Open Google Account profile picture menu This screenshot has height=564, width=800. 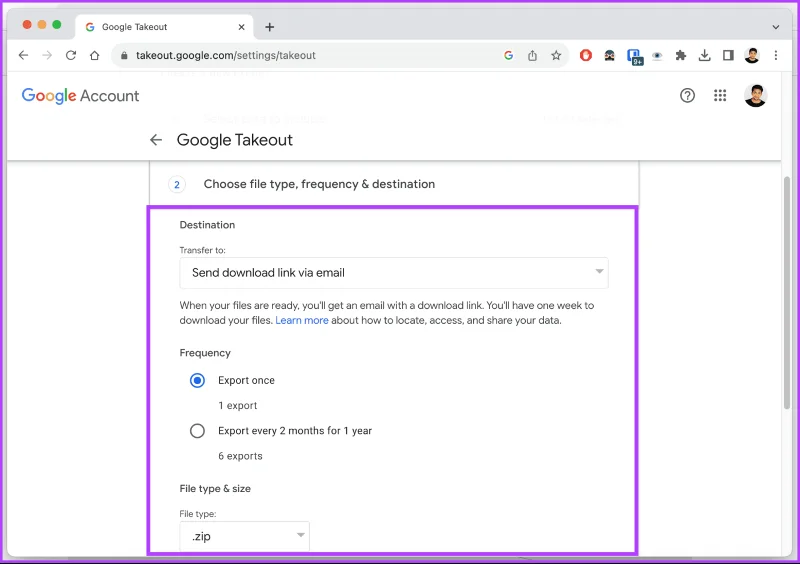tap(756, 95)
